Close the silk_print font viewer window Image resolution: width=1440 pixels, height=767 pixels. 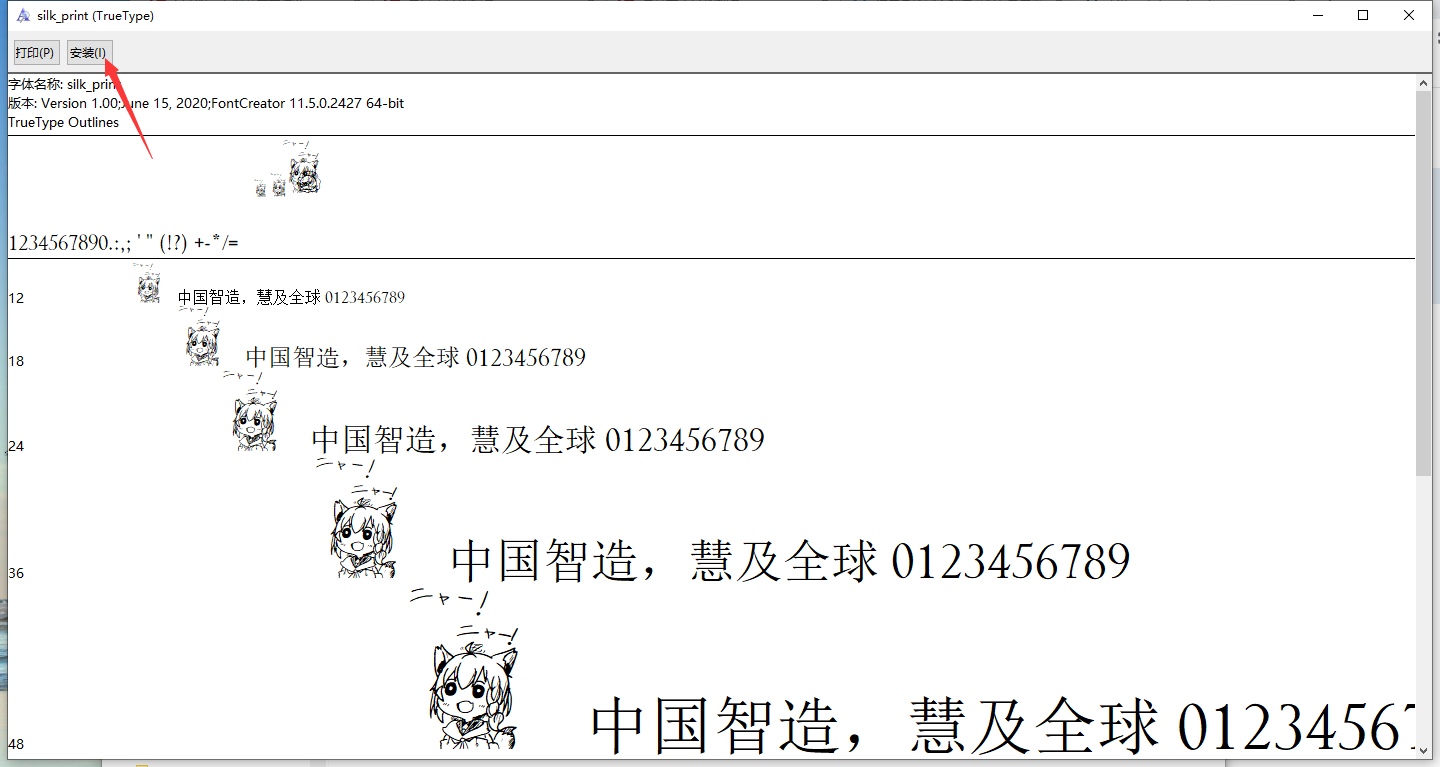pyautogui.click(x=1409, y=15)
